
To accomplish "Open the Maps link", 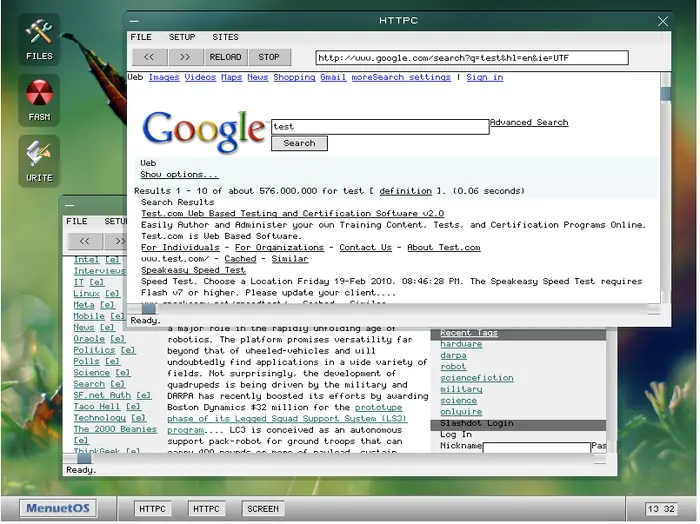I will pos(232,77).
